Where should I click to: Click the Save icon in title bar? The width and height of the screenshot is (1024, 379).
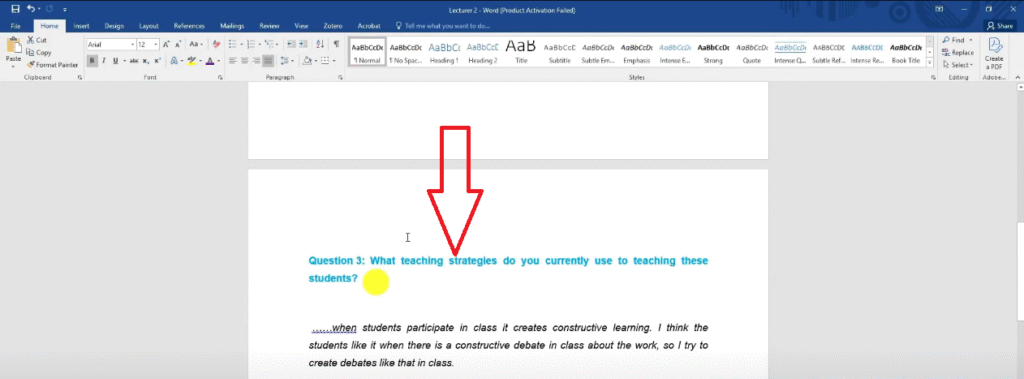coord(16,9)
